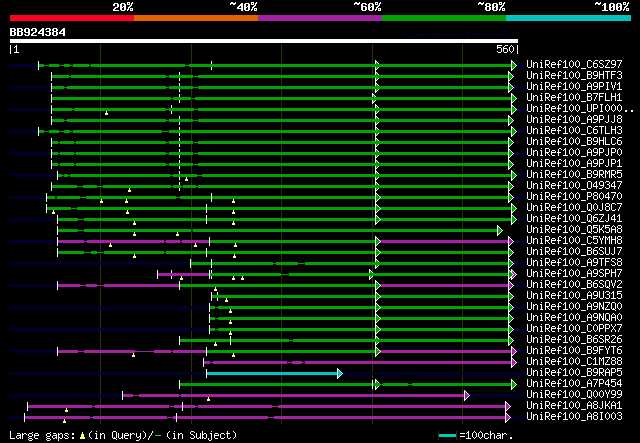Open the truncated UniRef100_UPI000.. entry
The width and height of the screenshot is (640, 443).
[580, 109]
